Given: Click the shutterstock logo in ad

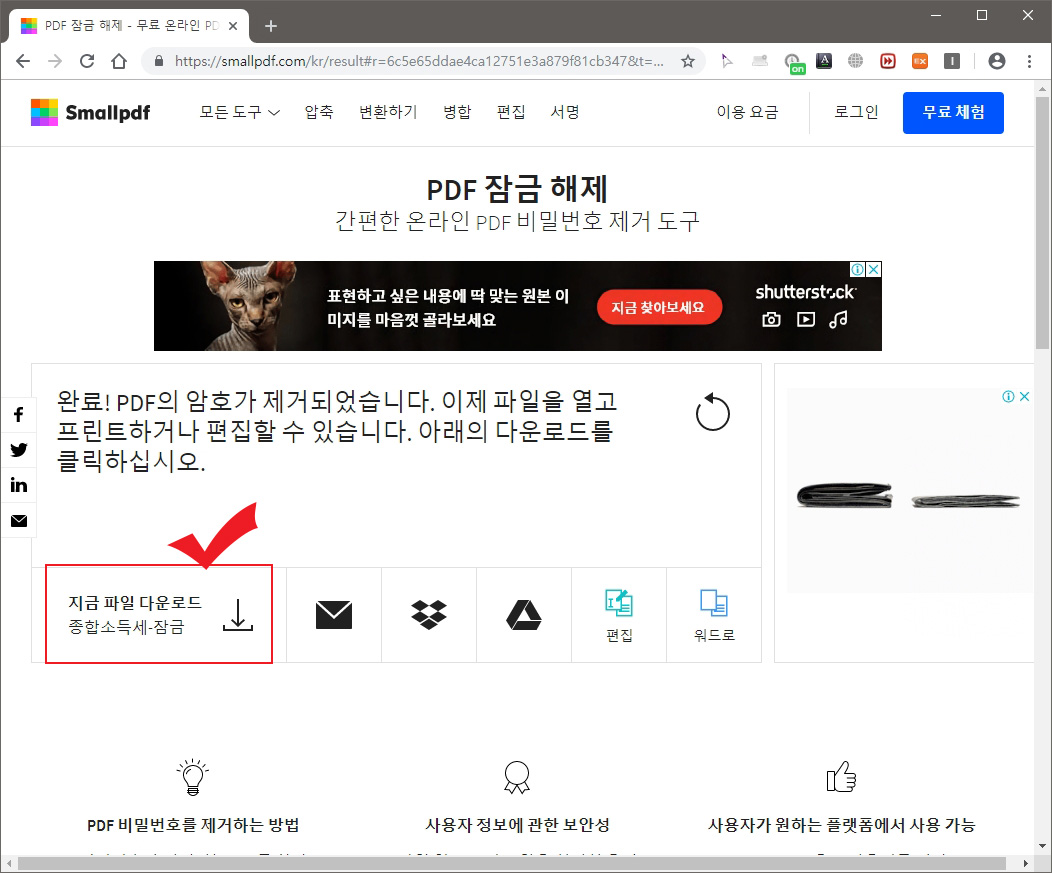Looking at the screenshot, I should [805, 293].
